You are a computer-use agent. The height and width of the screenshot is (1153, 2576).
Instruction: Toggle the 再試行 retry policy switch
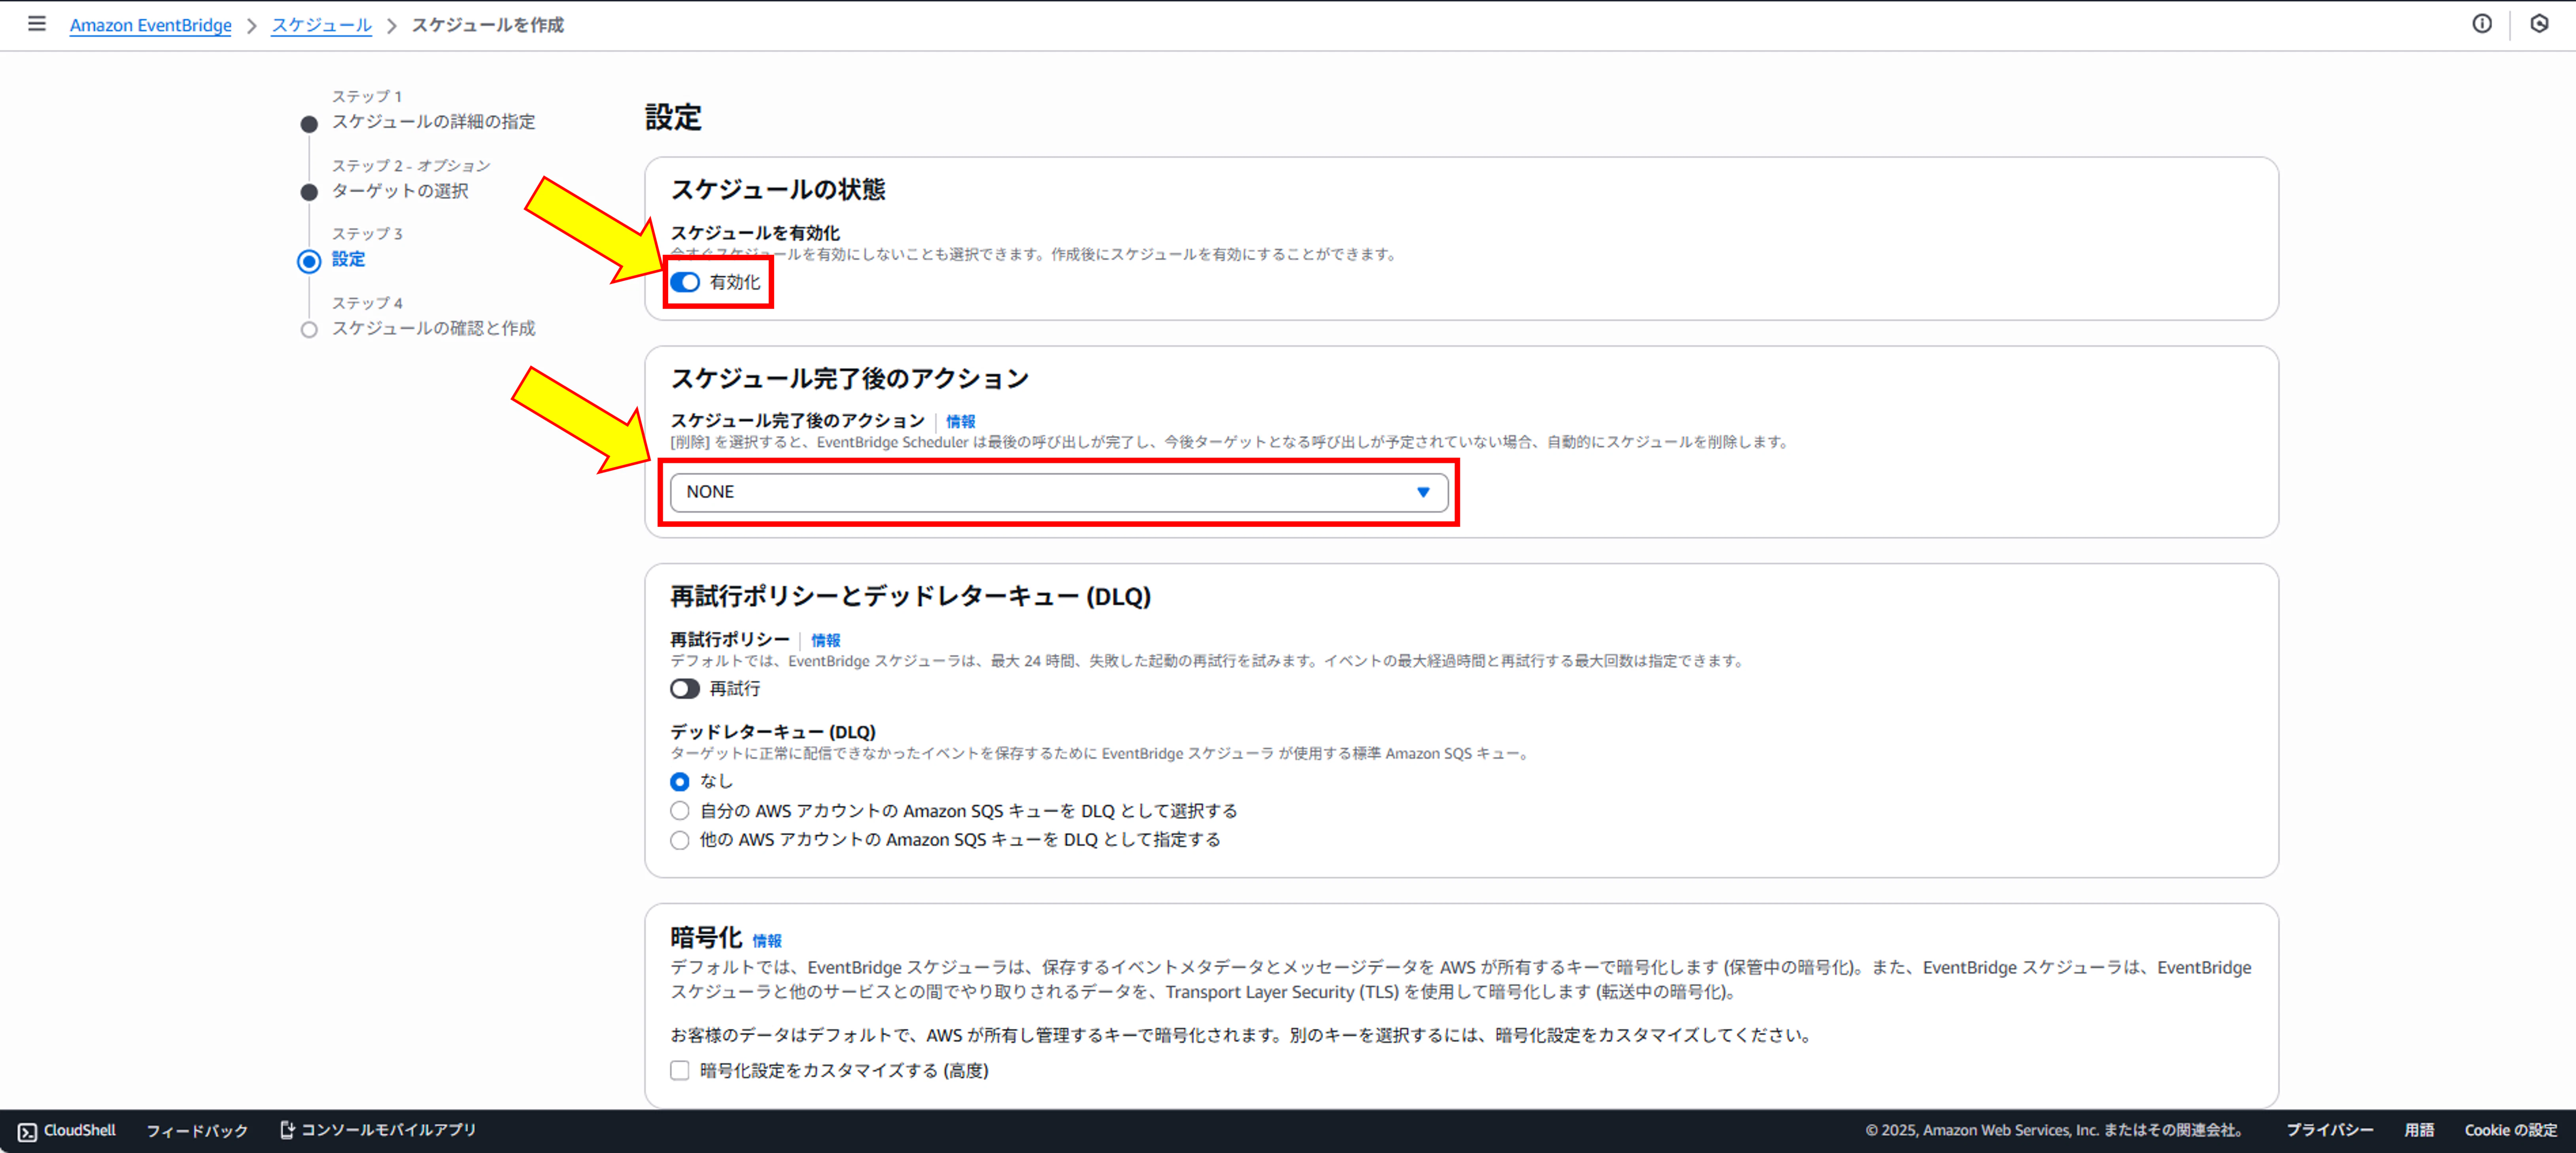(x=685, y=689)
